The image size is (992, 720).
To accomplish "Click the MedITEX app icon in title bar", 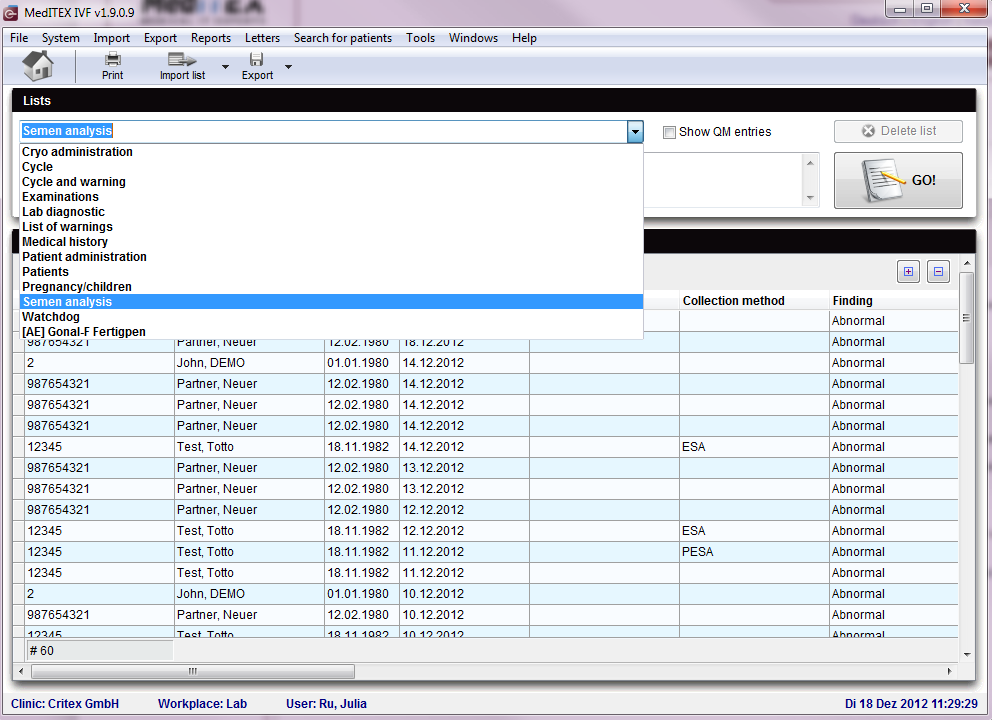I will (x=11, y=12).
